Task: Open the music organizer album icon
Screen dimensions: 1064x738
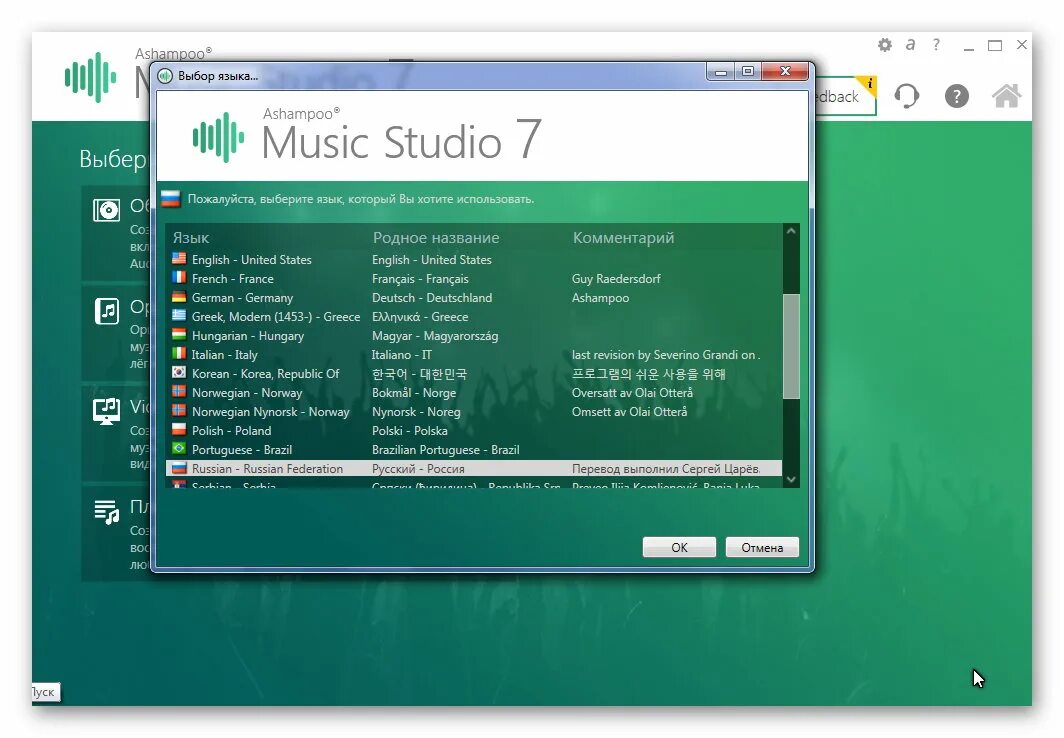Action: pyautogui.click(x=109, y=312)
